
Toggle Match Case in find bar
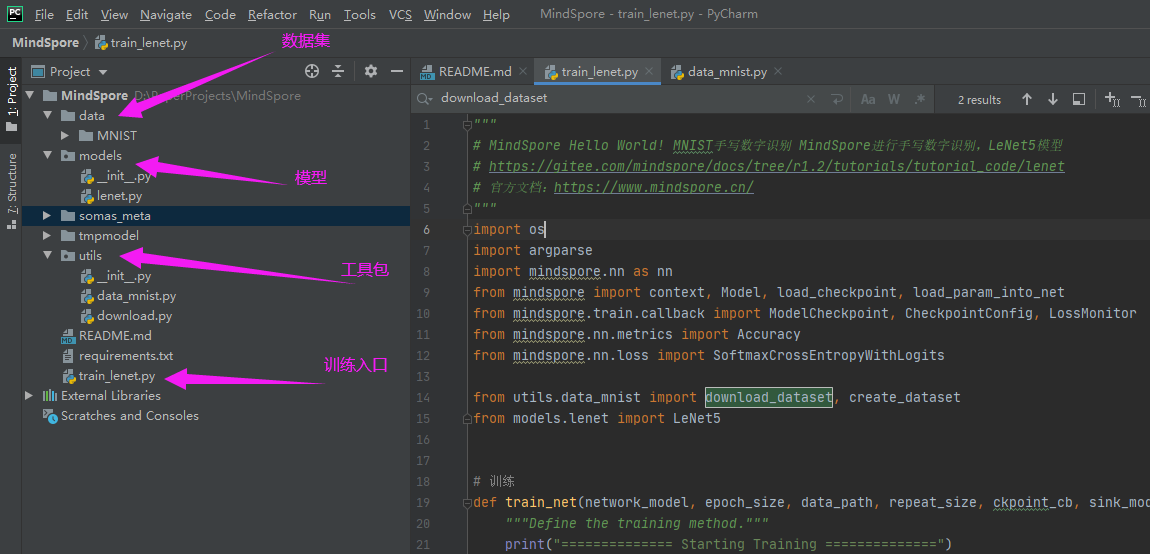click(868, 99)
